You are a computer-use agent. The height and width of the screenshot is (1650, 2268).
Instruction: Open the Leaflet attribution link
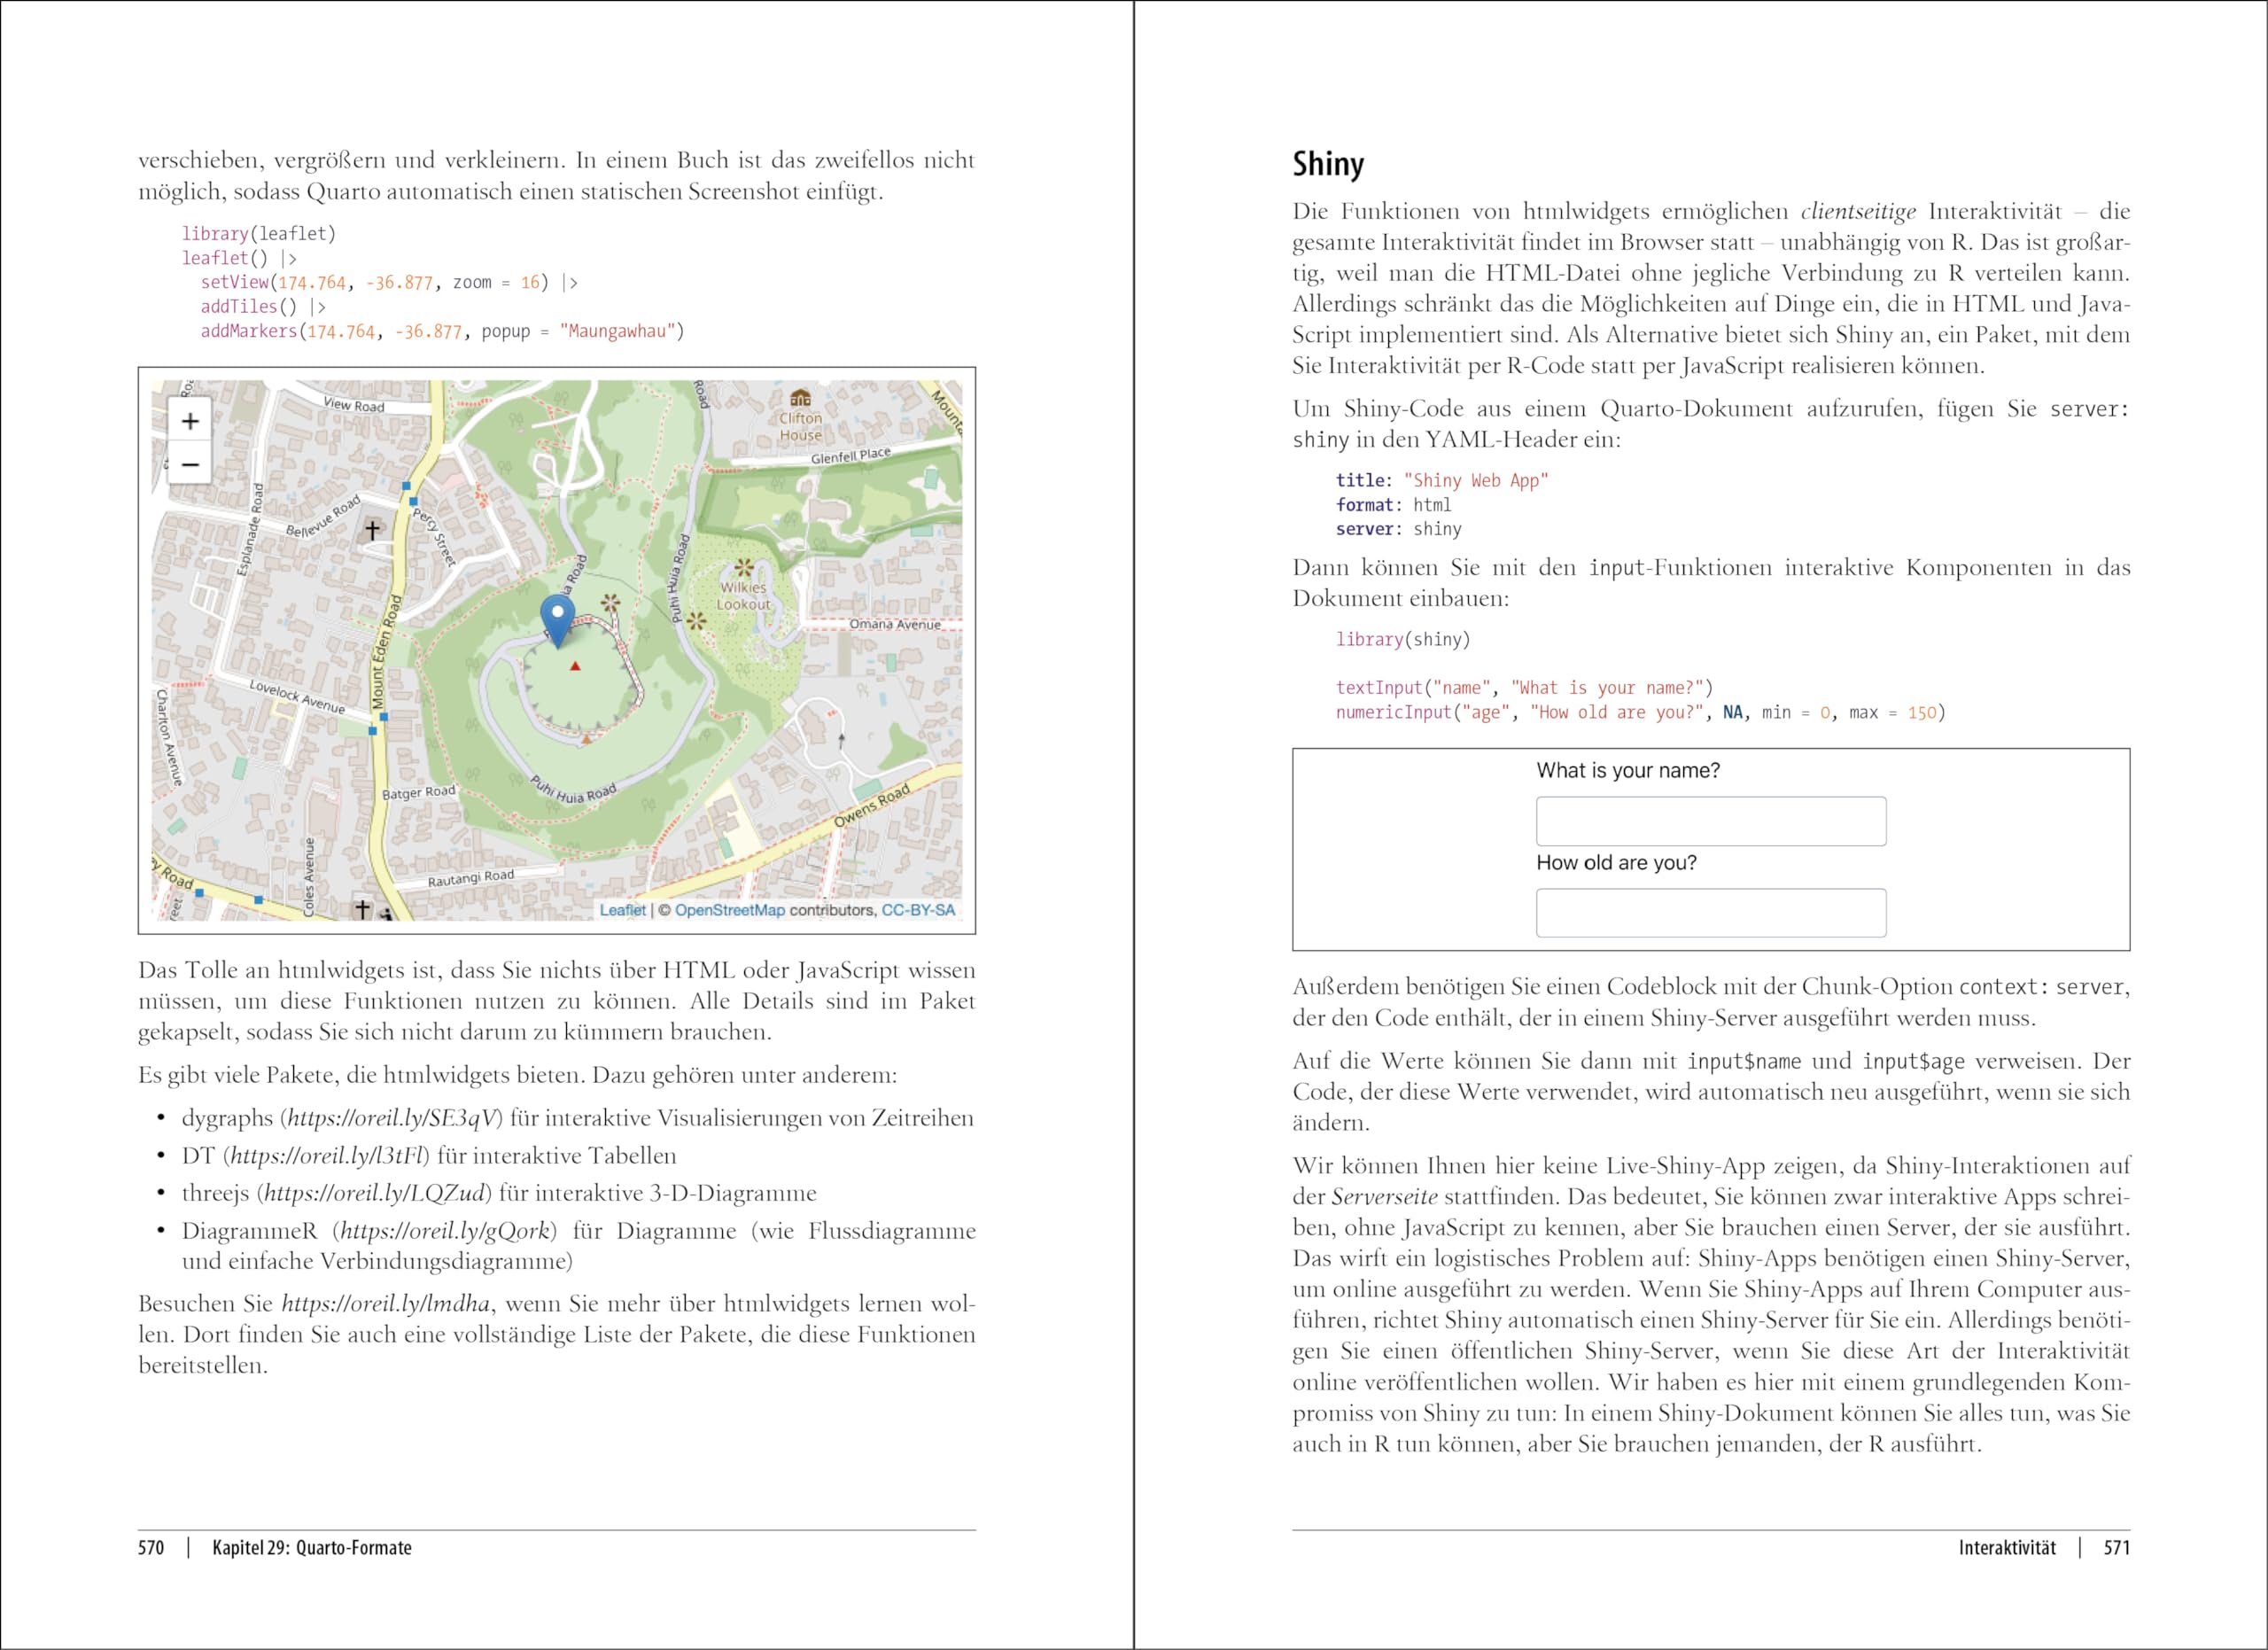point(623,910)
